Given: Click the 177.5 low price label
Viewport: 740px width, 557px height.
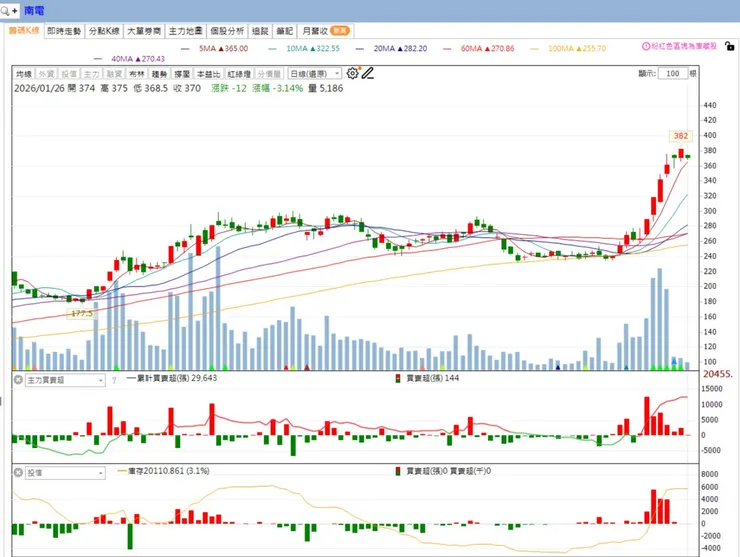Looking at the screenshot, I should coord(82,313).
